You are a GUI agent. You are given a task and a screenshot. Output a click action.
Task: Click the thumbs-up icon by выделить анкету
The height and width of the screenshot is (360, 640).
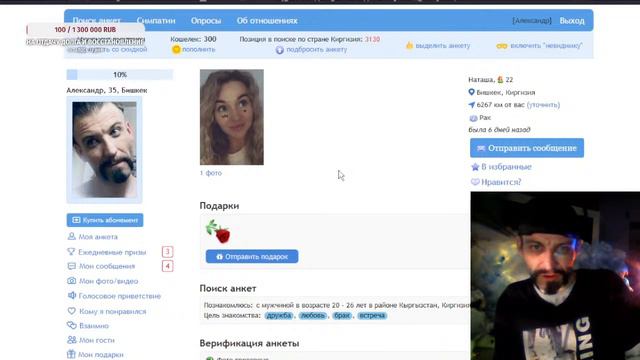point(409,45)
